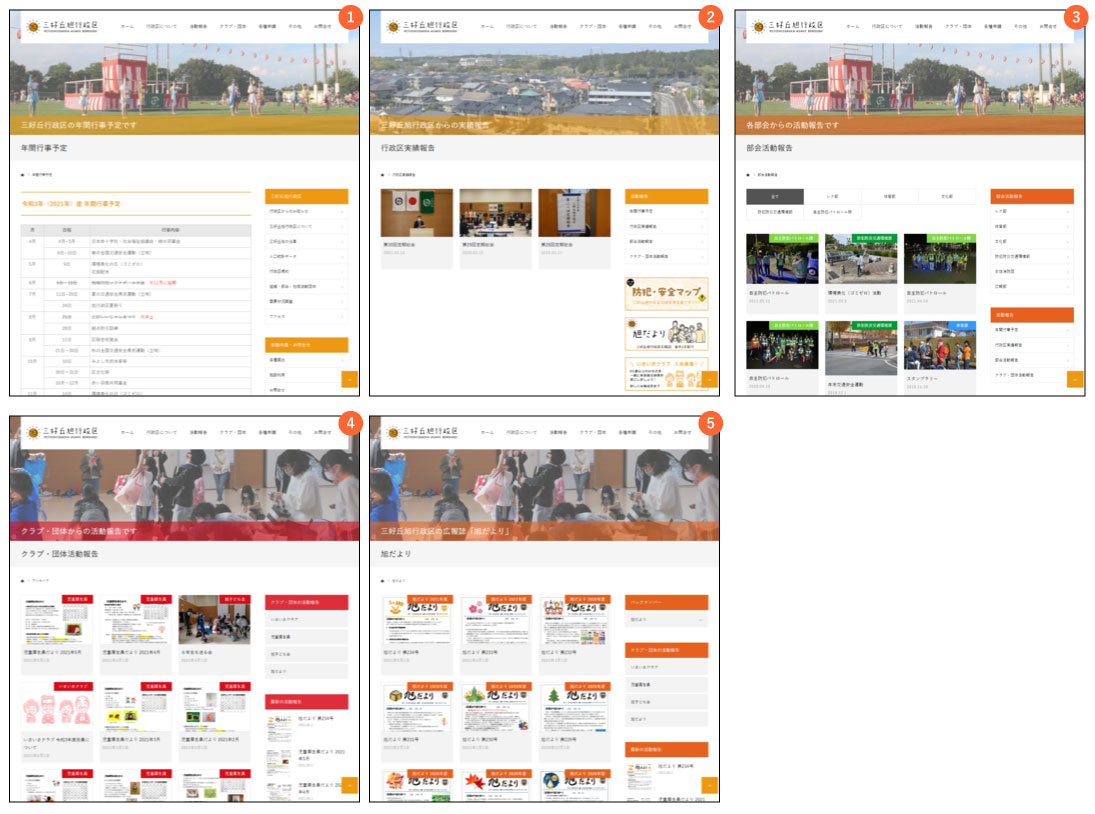
Task: Open ホーム in 年間行事予定 page navigation
Action: pyautogui.click(x=126, y=27)
